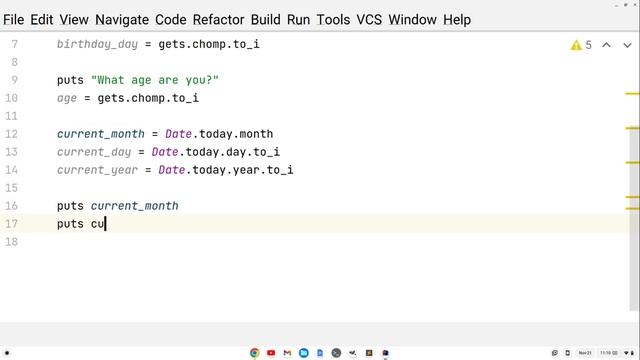Click the Wi-Fi status icon
The height and width of the screenshot is (360, 640).
(x=627, y=353)
